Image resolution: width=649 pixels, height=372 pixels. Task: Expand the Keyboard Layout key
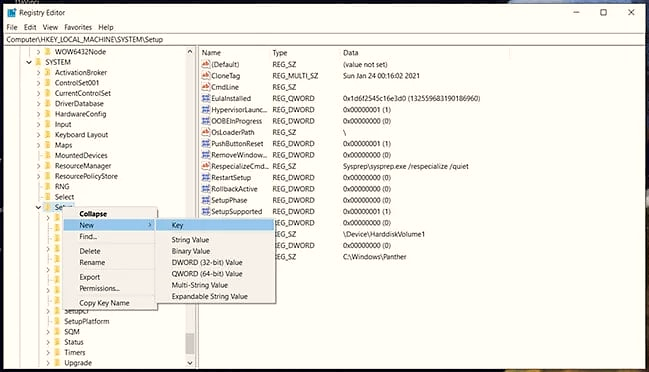pos(38,134)
